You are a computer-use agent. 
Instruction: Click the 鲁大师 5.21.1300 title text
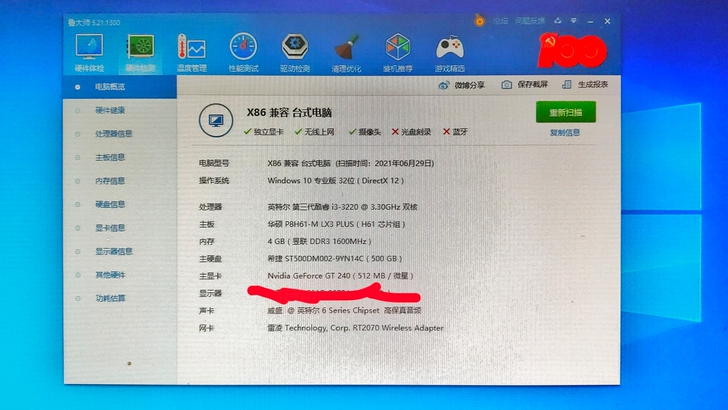(94, 22)
